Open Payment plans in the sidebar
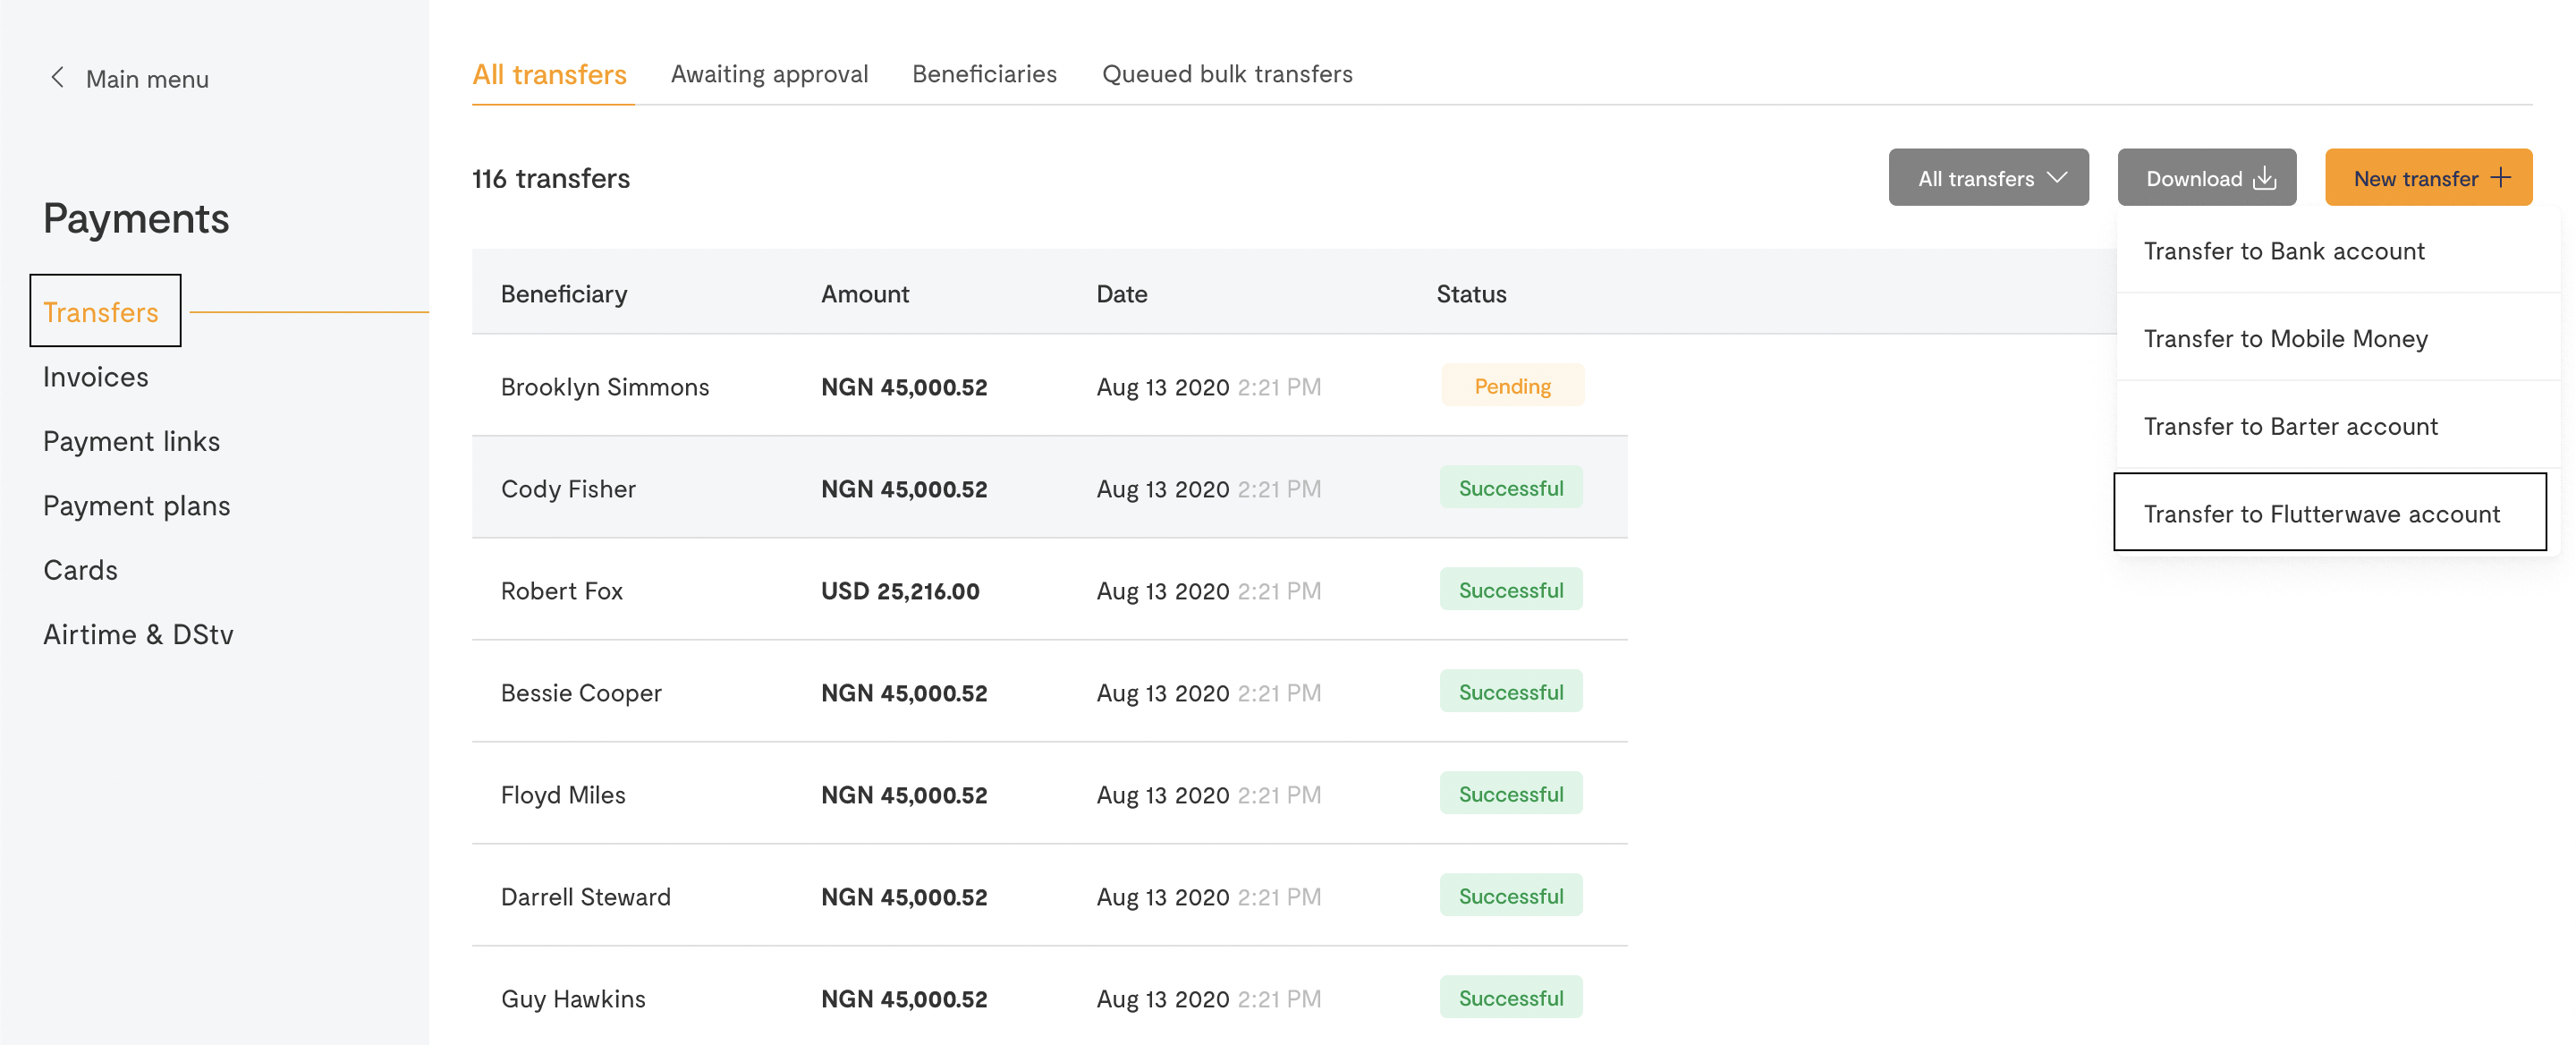 [136, 506]
